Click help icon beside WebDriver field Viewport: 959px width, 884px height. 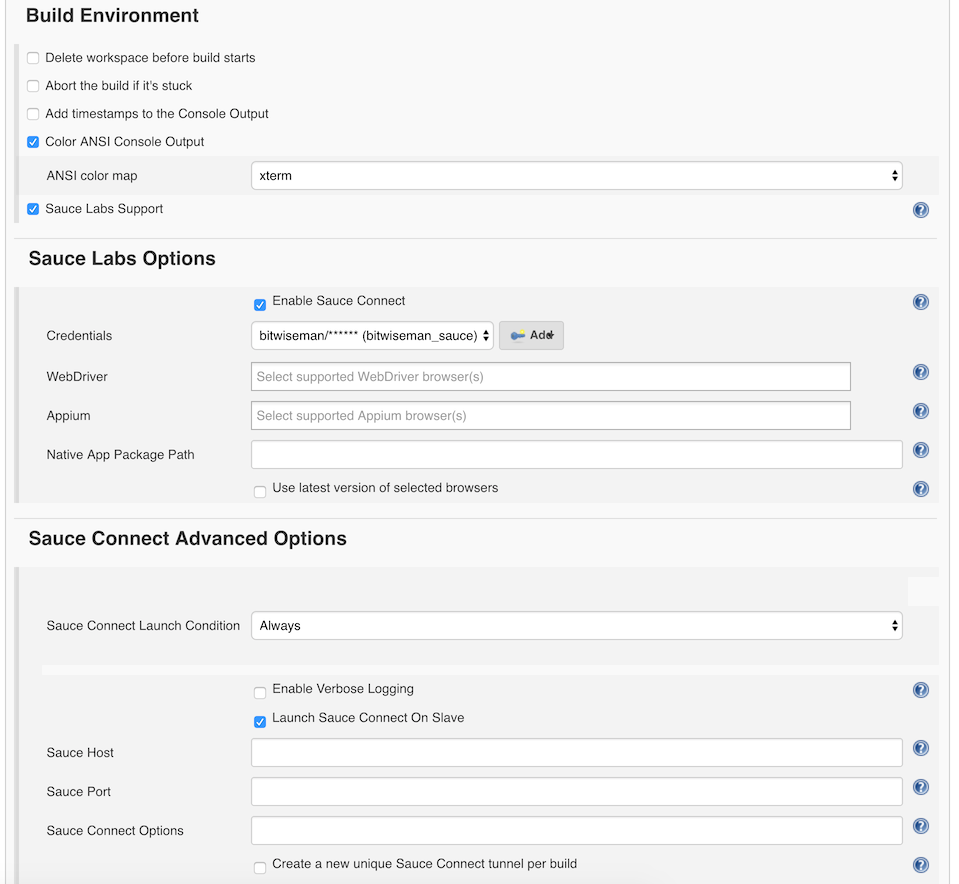tap(921, 372)
